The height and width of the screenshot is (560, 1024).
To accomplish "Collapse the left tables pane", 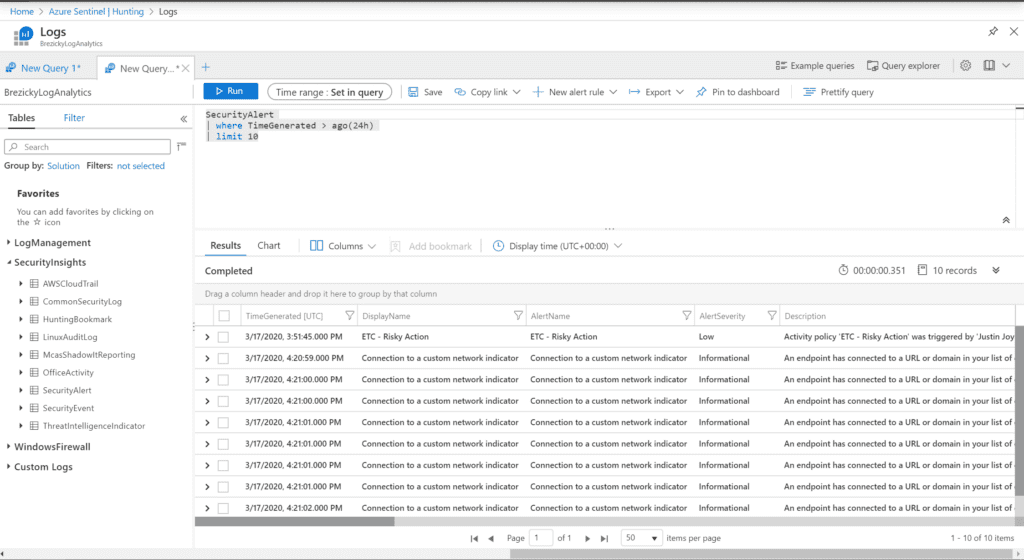I will tap(184, 119).
